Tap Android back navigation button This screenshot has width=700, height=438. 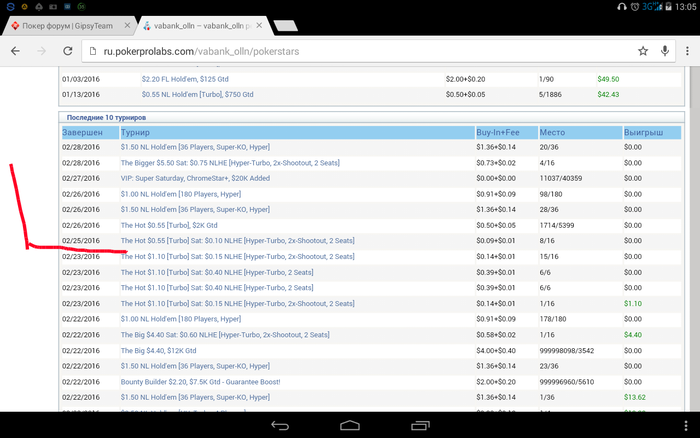pyautogui.click(x=280, y=425)
